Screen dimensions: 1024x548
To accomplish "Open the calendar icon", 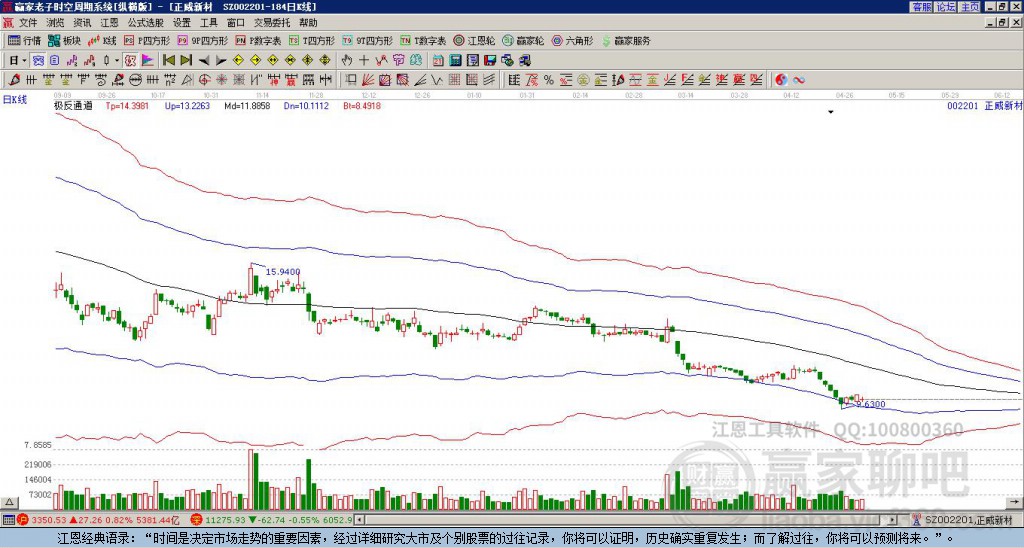I will coord(438,60).
